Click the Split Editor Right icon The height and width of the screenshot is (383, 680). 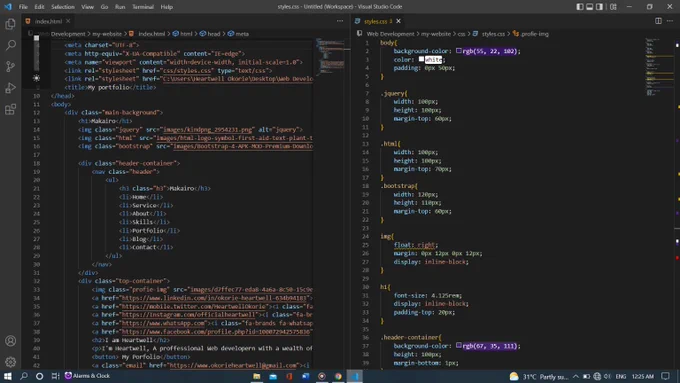coord(658,21)
